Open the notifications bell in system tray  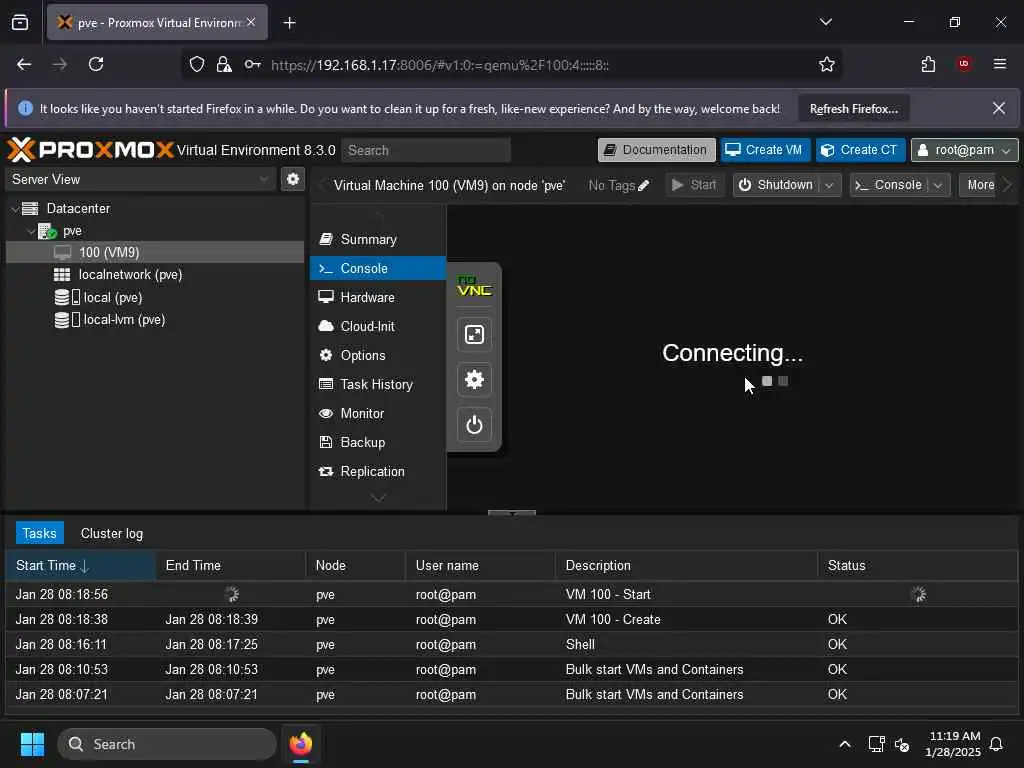click(997, 744)
